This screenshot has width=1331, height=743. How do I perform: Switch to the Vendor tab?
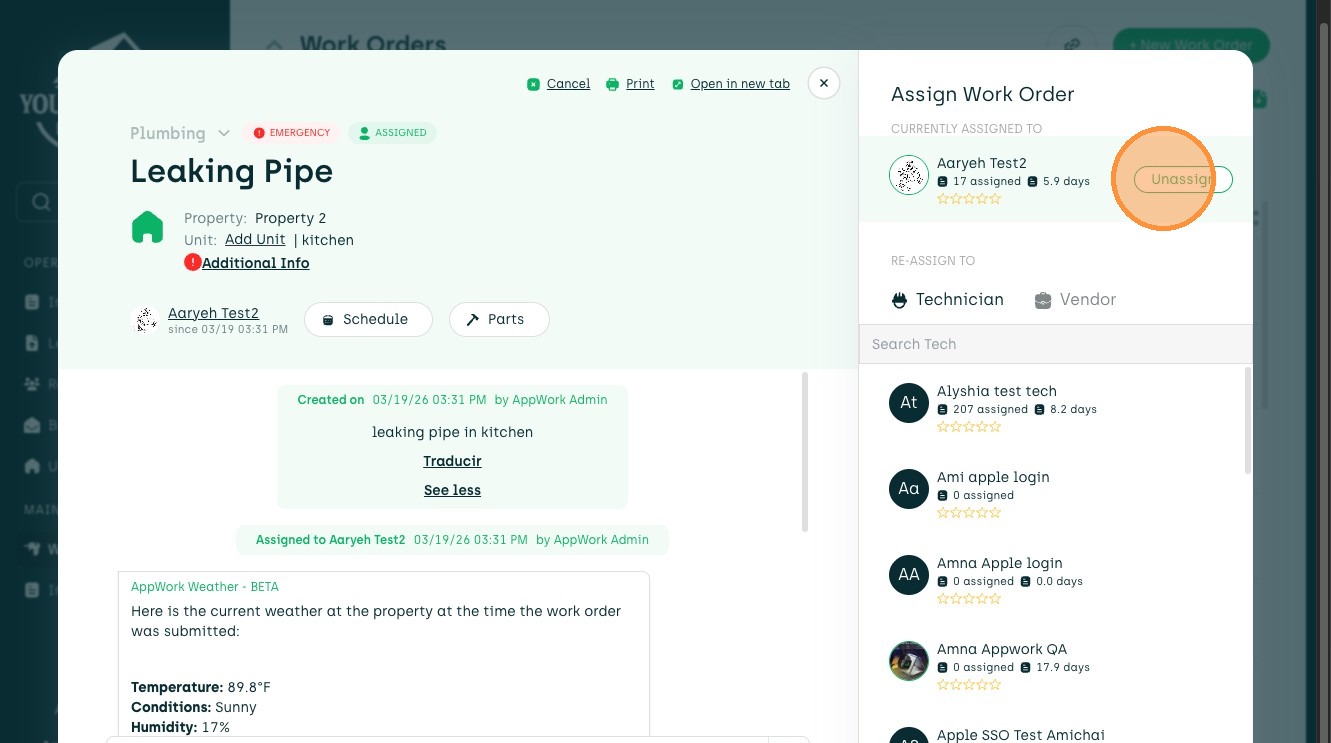[1075, 299]
